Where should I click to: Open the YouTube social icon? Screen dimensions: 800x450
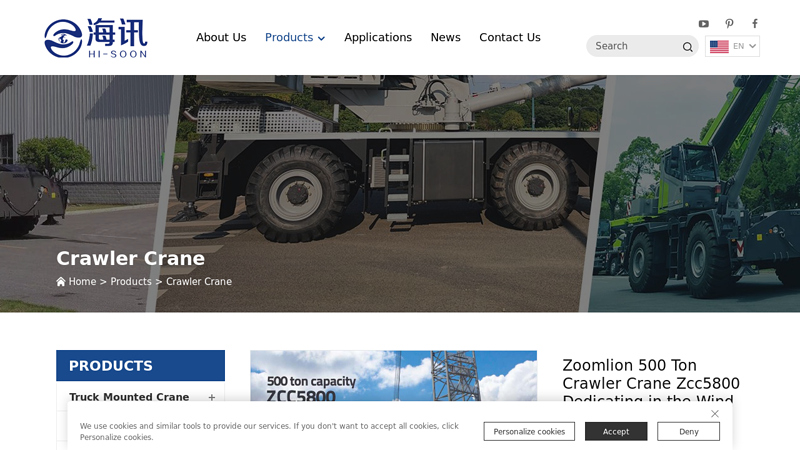click(x=704, y=23)
